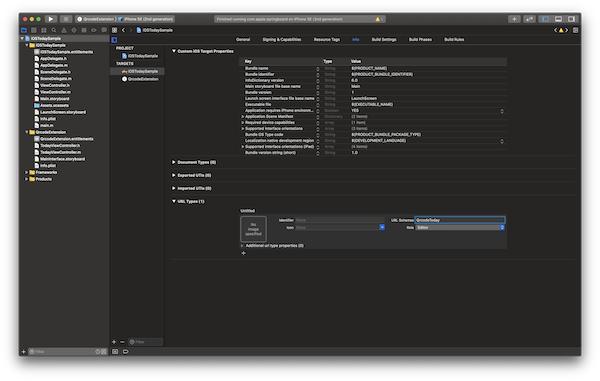Run the project with the Play button
The image size is (600, 381).
[x=51, y=19]
